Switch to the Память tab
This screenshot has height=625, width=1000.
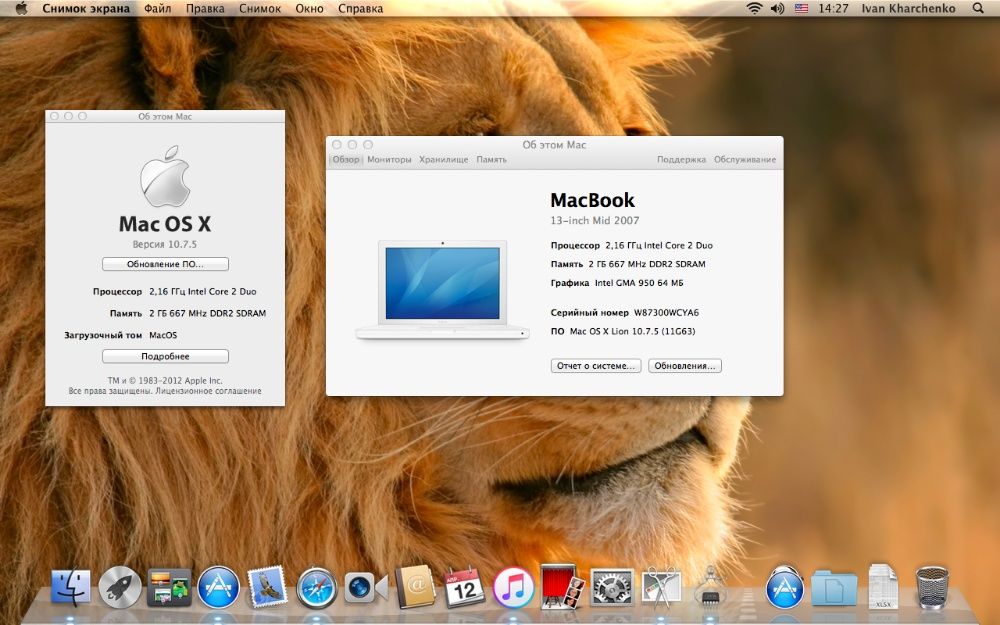(491, 159)
